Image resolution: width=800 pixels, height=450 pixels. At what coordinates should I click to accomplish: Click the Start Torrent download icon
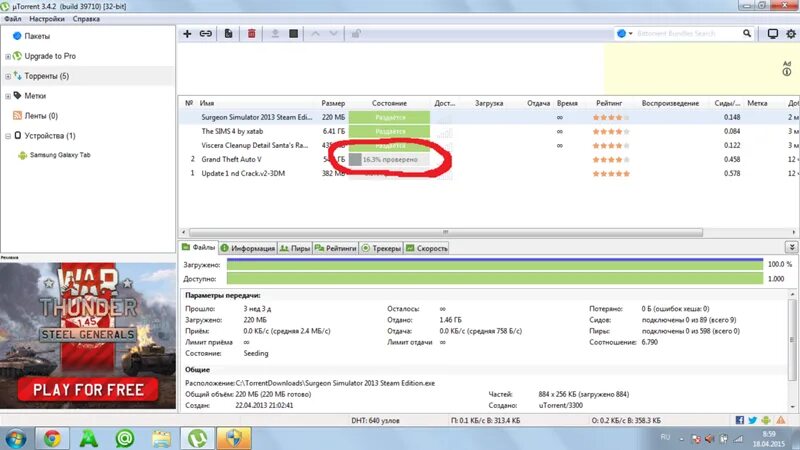(x=275, y=34)
